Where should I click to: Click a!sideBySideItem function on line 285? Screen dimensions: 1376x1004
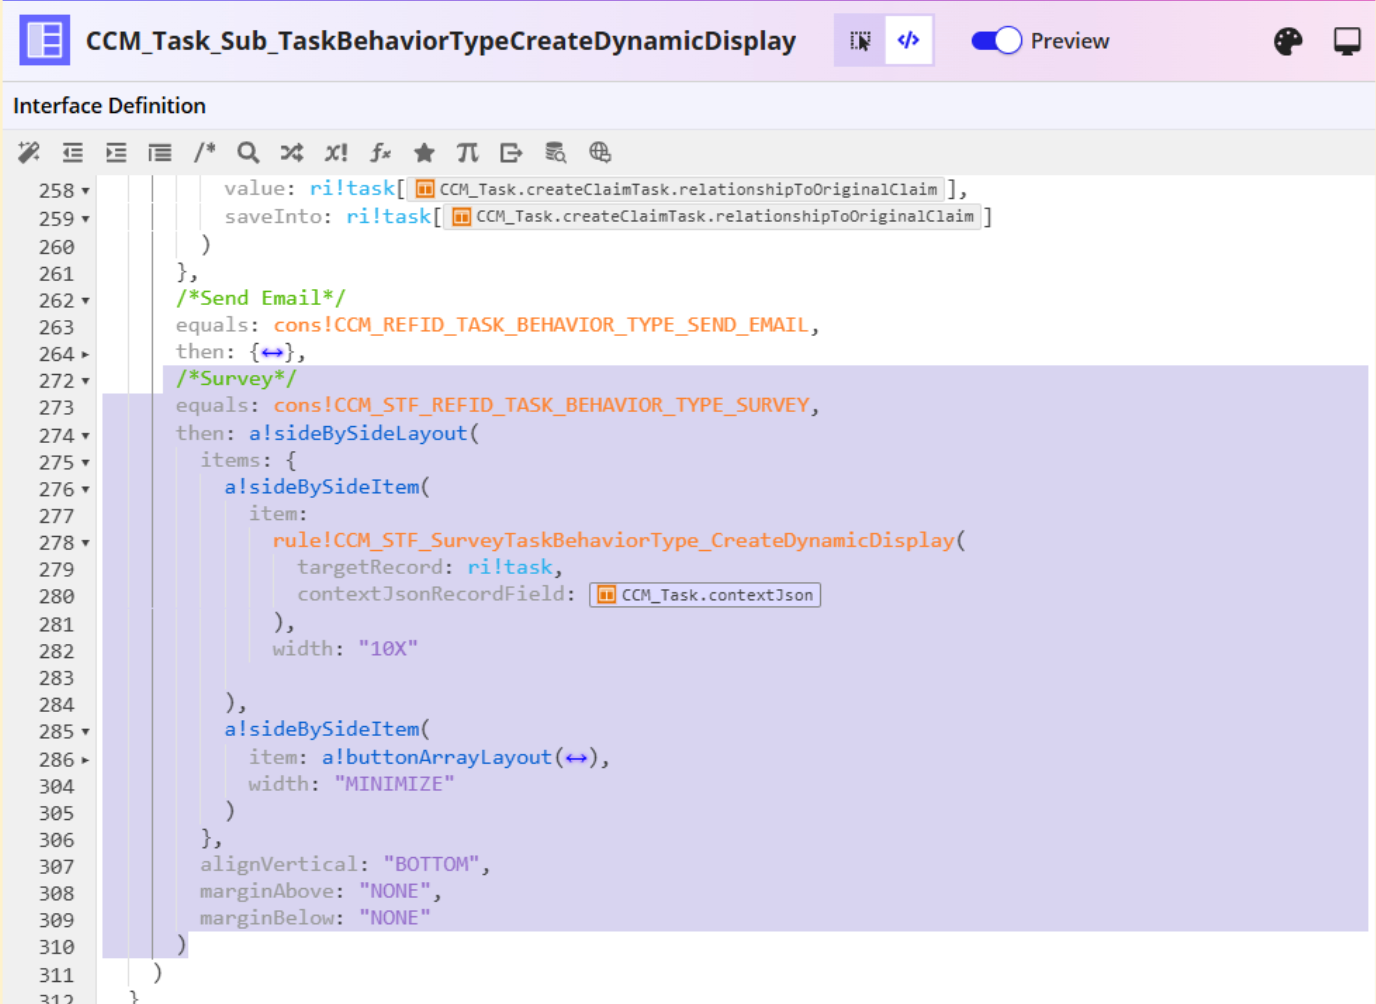pos(322,729)
